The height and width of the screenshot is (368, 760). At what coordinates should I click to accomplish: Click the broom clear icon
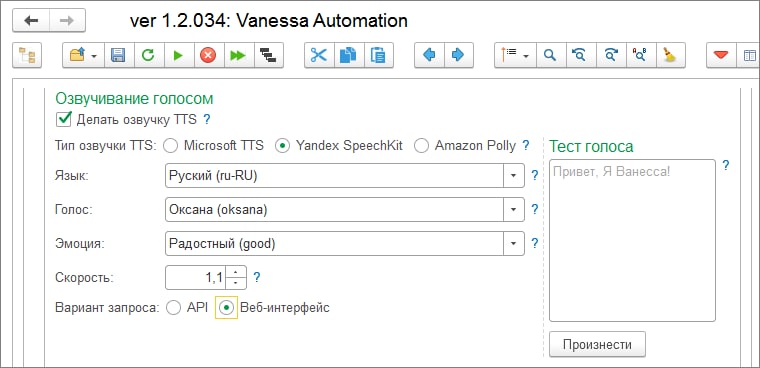click(x=670, y=55)
